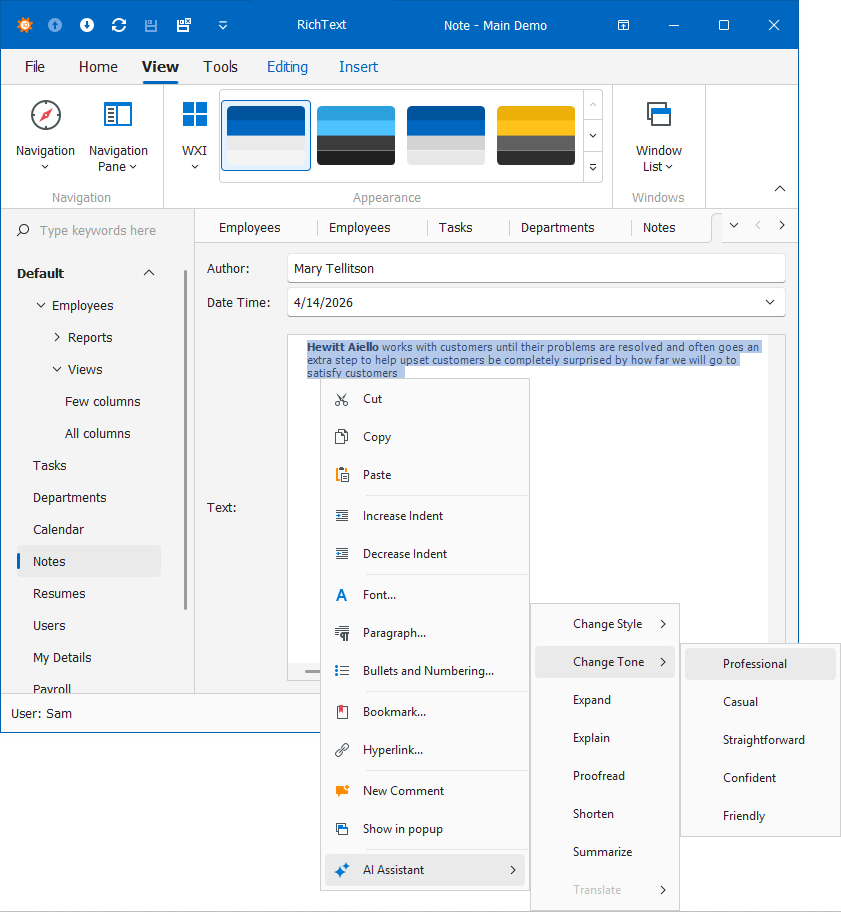Image resolution: width=841 pixels, height=912 pixels.
Task: Switch to the Insert ribbon tab
Action: (358, 67)
